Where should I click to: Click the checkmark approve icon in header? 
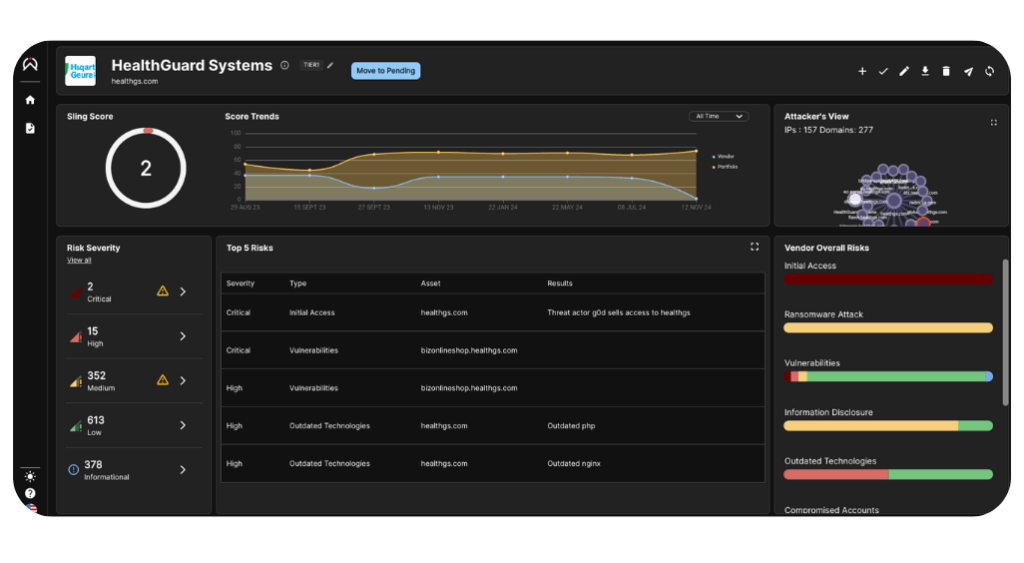pyautogui.click(x=883, y=71)
